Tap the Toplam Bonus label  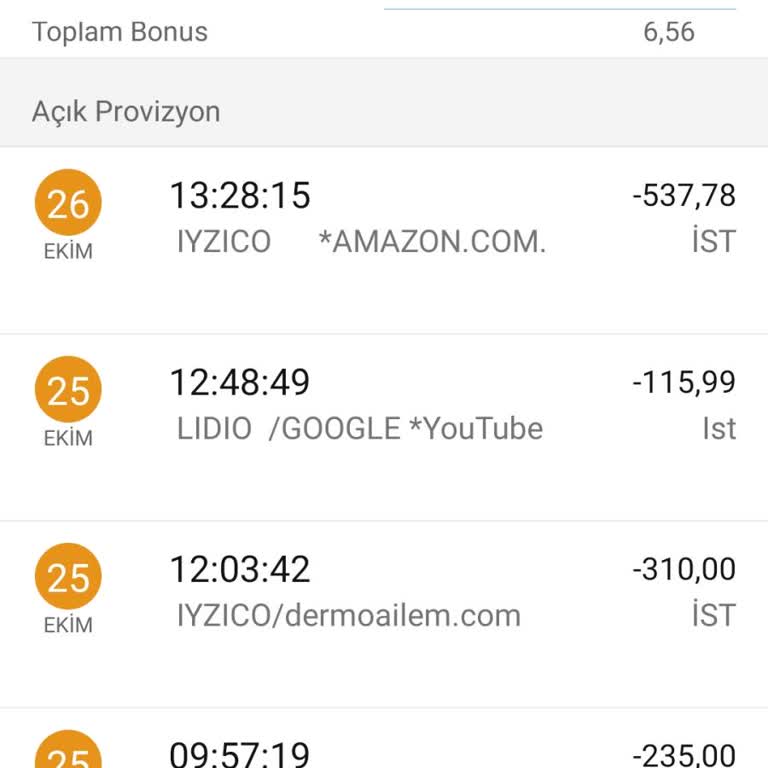click(120, 32)
